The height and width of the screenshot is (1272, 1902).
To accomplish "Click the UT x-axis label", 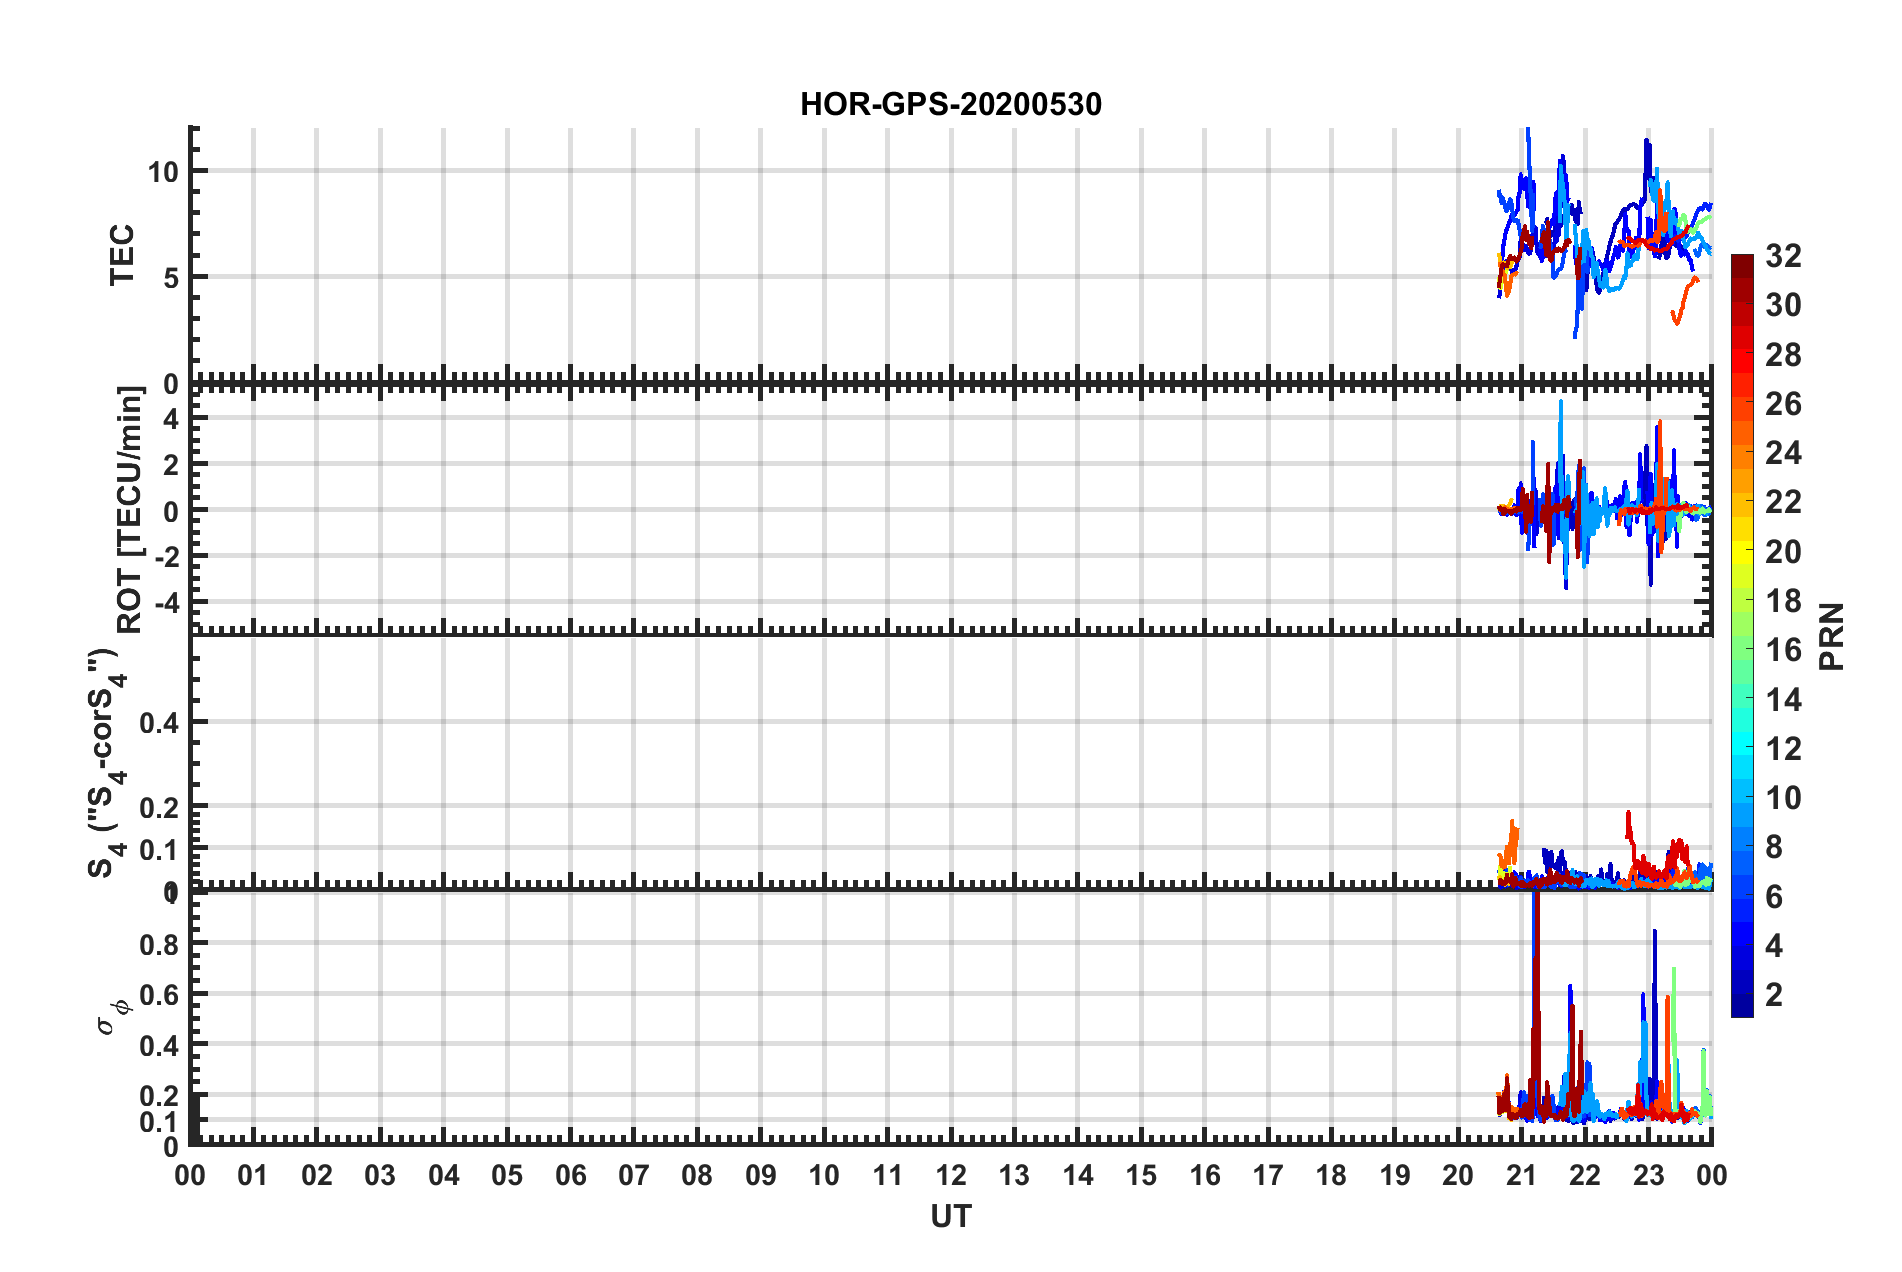I will pyautogui.click(x=951, y=1216).
